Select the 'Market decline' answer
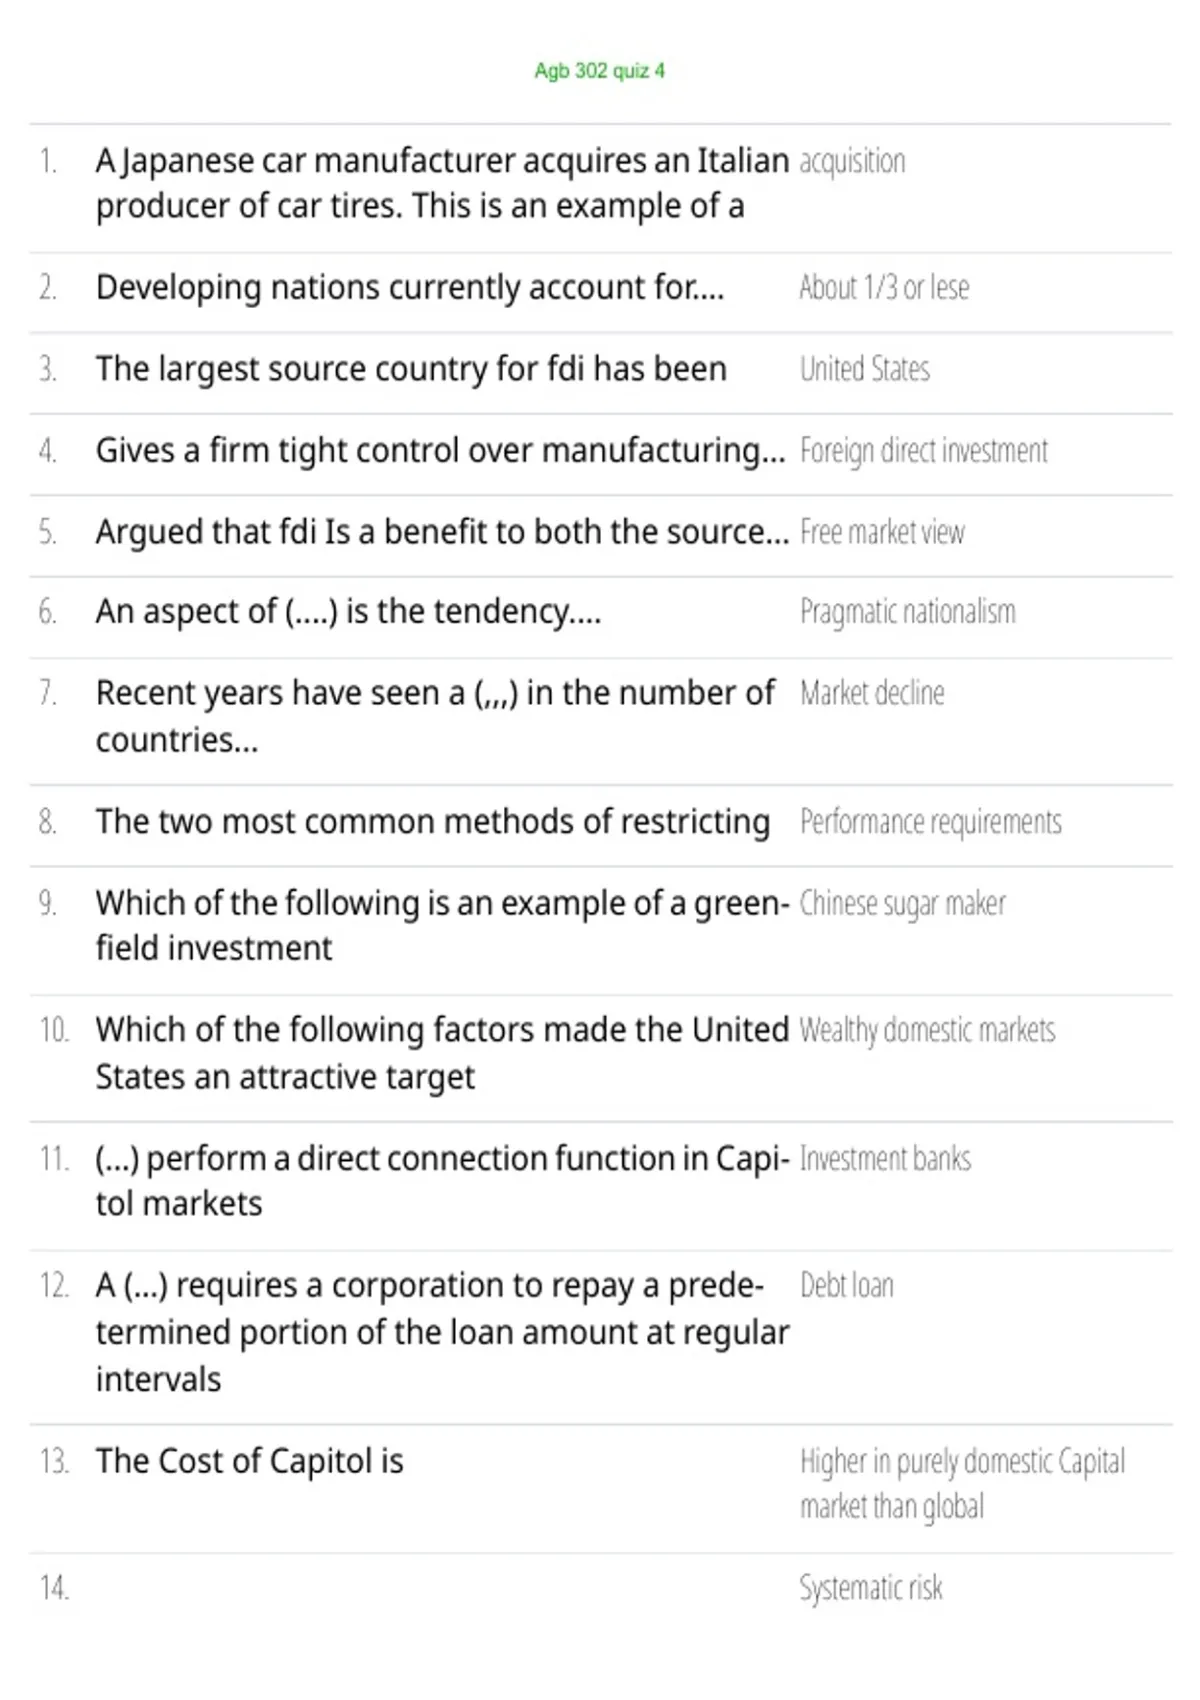This screenshot has width=1200, height=1700. point(872,693)
